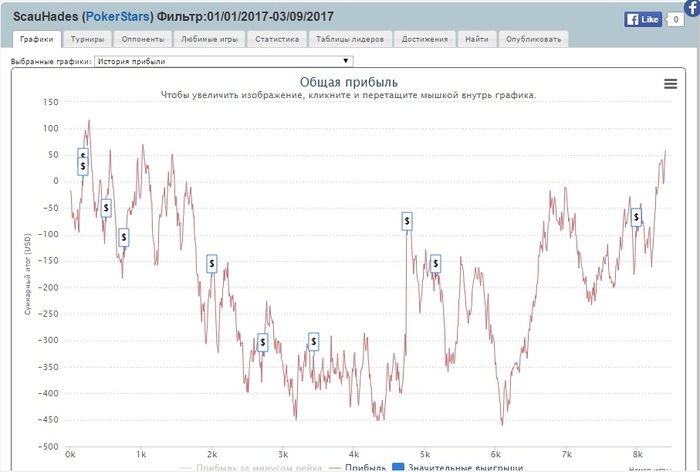The image size is (700, 472).
Task: Click the Найти tab
Action: 477,39
